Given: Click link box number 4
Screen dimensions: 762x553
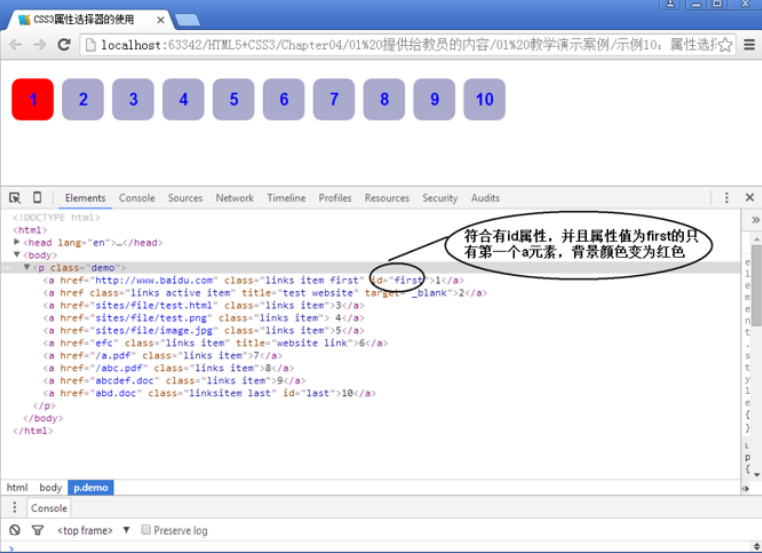Looking at the screenshot, I should click(183, 99).
